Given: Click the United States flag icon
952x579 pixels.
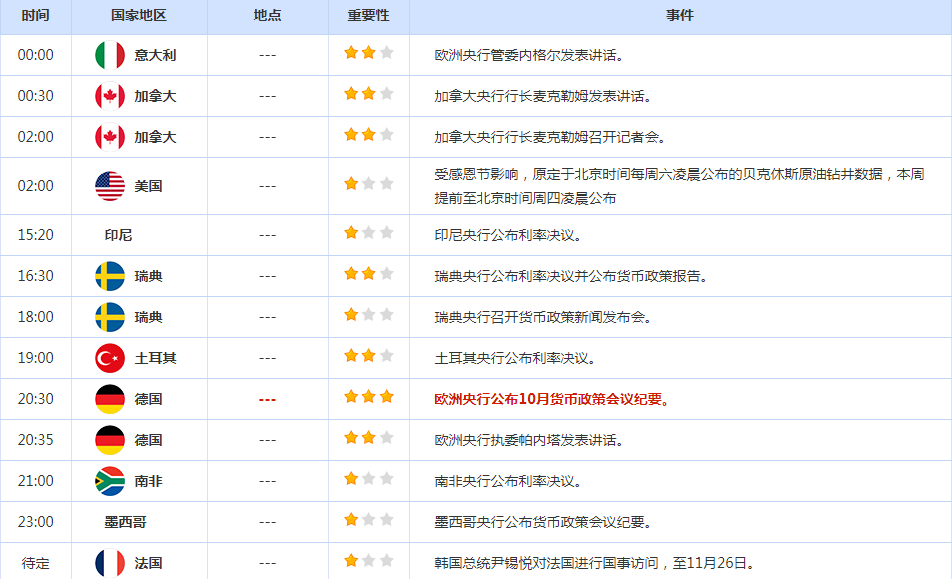Looking at the screenshot, I should (x=109, y=186).
